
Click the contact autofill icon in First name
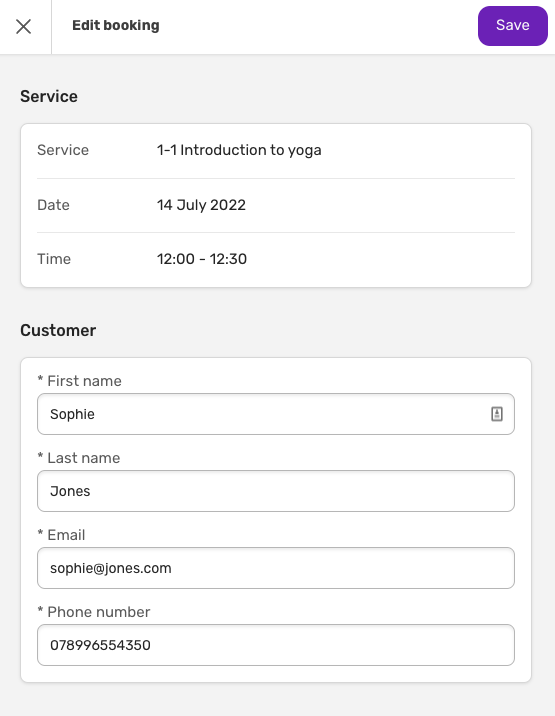[497, 414]
